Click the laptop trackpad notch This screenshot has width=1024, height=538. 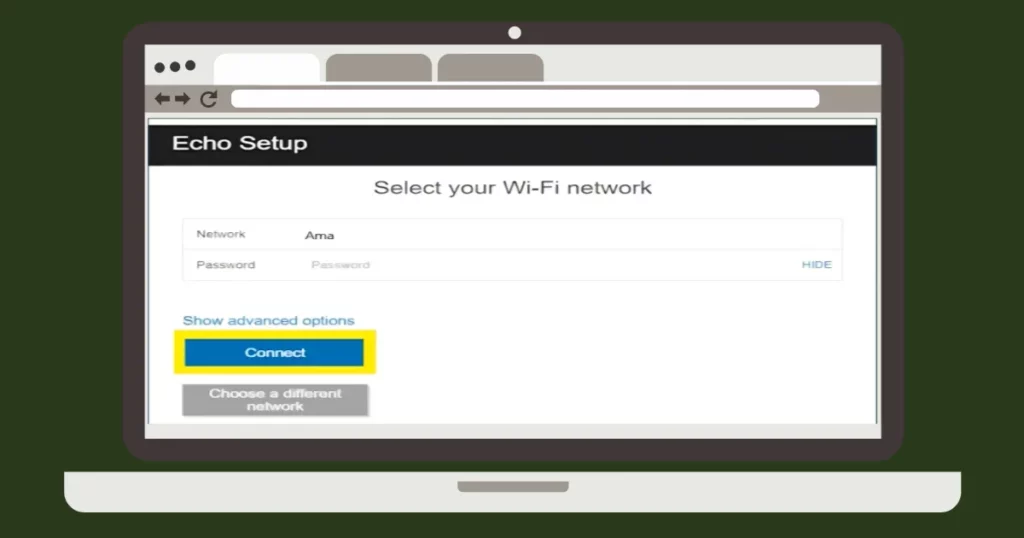tap(513, 486)
